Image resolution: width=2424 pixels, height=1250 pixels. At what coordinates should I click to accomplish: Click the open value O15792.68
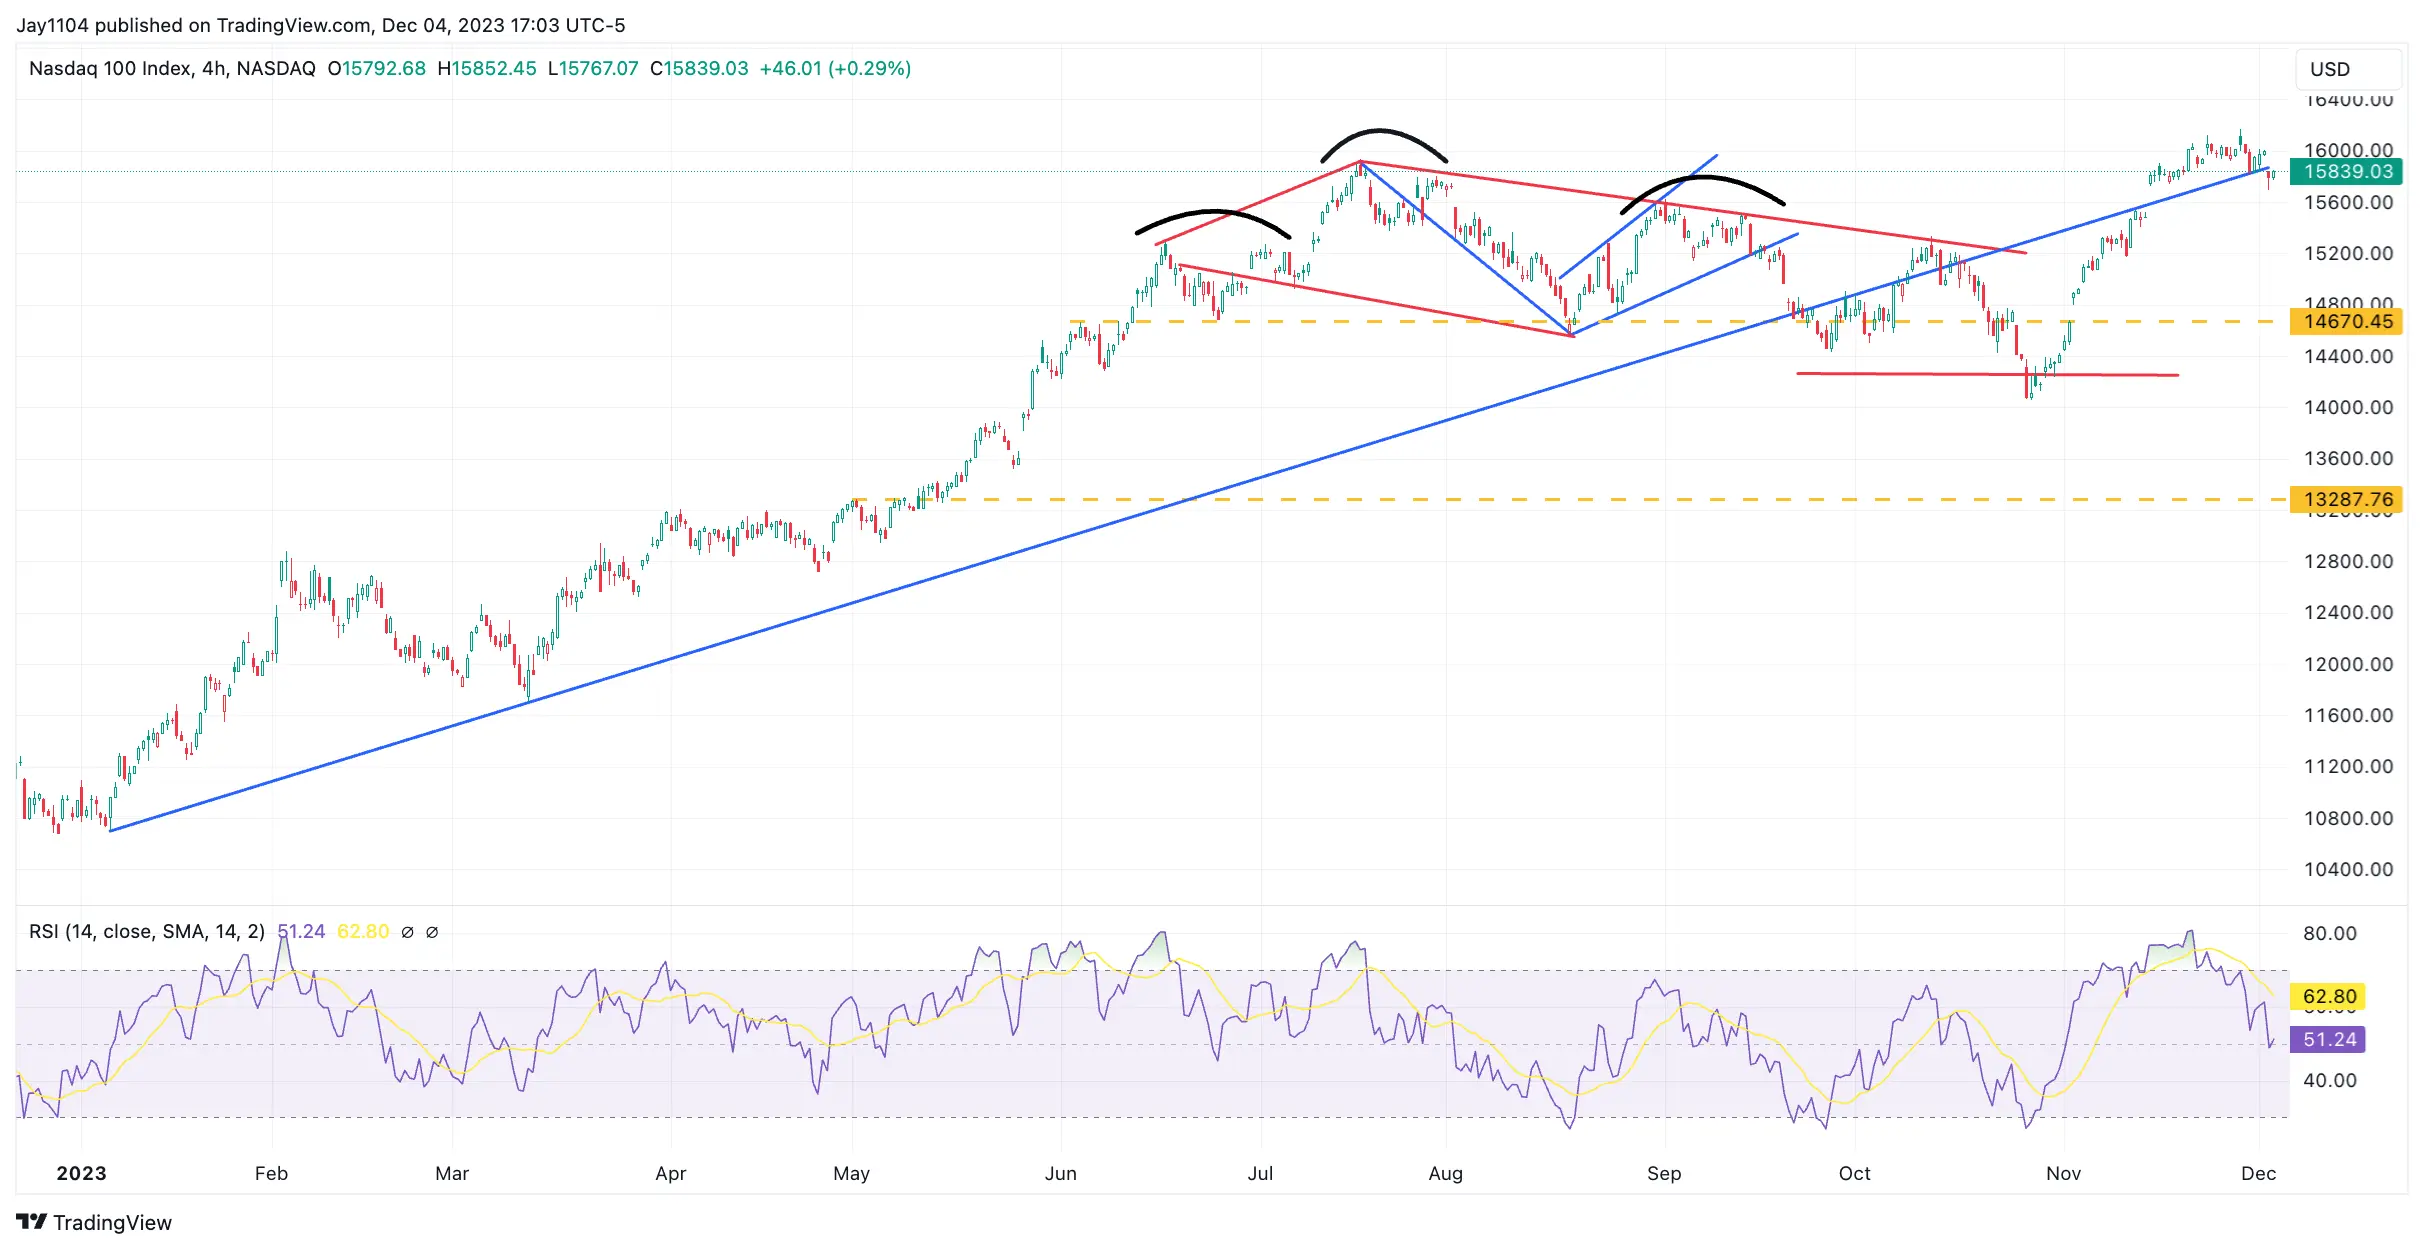[377, 68]
